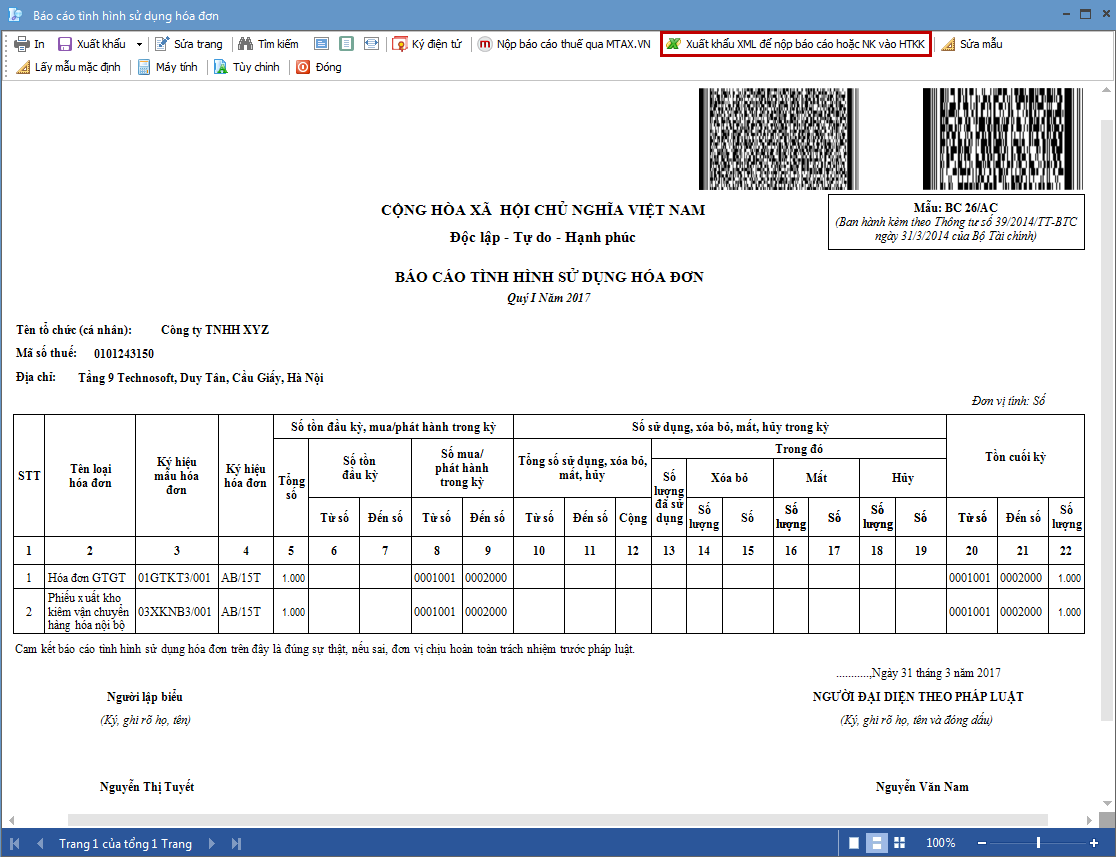The image size is (1116, 857).
Task: Click the MTAX.VN red m icon
Action: click(x=485, y=44)
